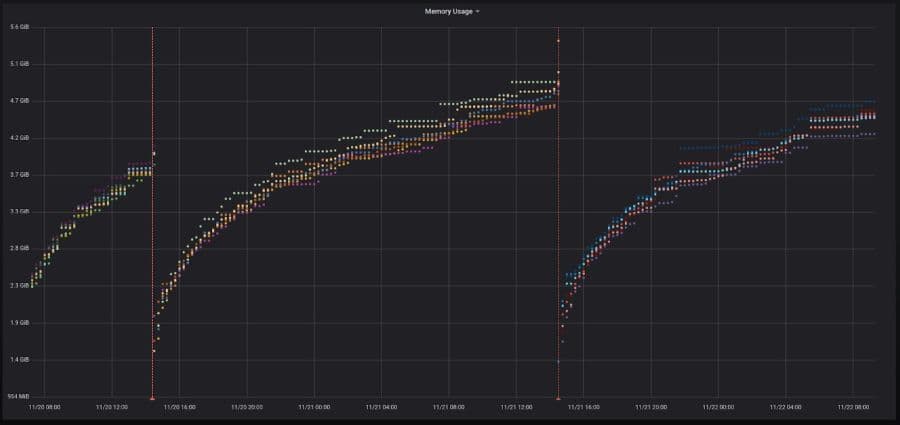Screen dimensions: 900x425
Task: Click the 3.7 GB y-axis label
Action: pos(19,175)
